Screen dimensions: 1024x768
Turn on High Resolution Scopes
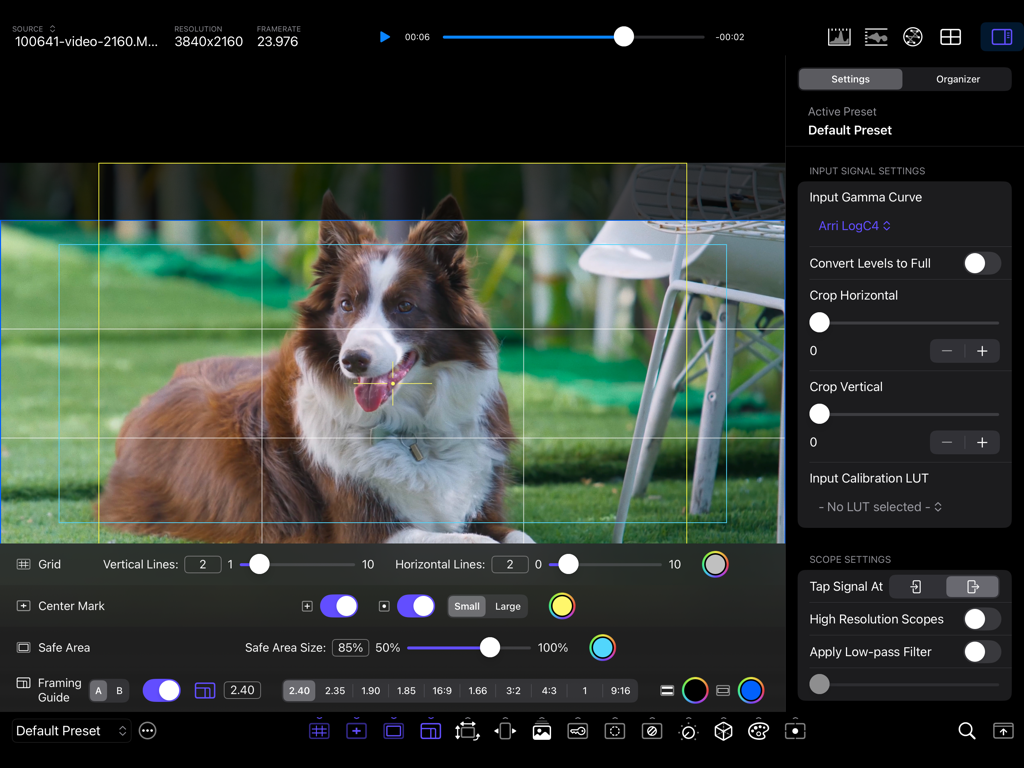pyautogui.click(x=981, y=619)
